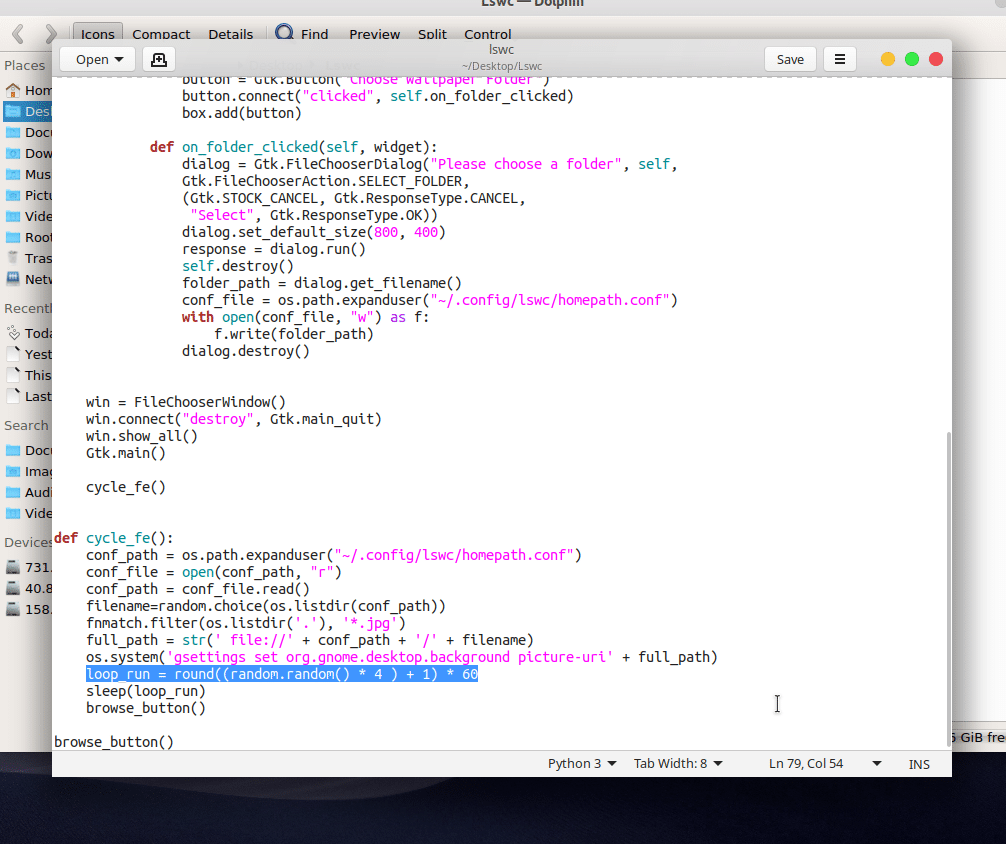Search for Documents in sidebar
The image size is (1006, 844).
point(28,451)
